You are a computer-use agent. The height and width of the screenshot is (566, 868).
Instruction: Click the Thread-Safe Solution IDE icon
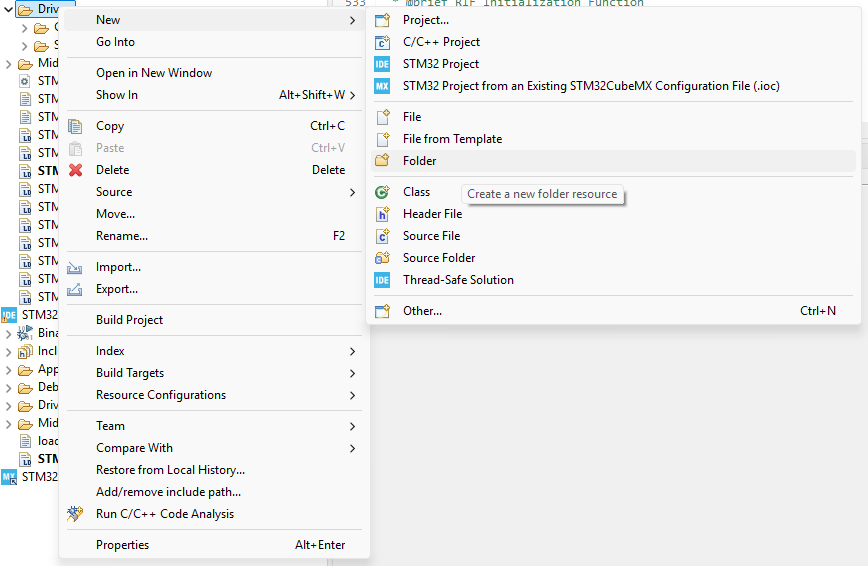click(382, 280)
